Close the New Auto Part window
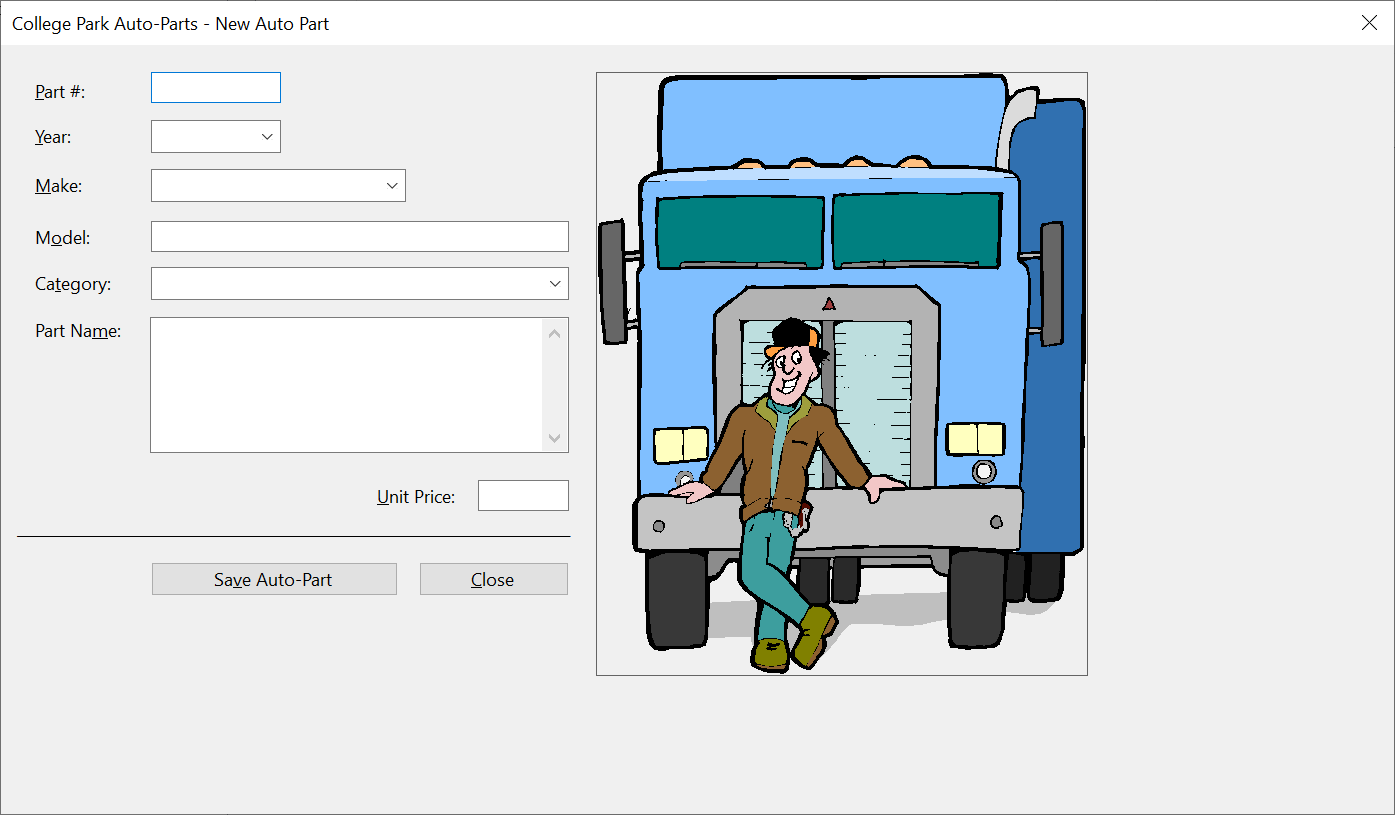The image size is (1395, 815). [1369, 23]
